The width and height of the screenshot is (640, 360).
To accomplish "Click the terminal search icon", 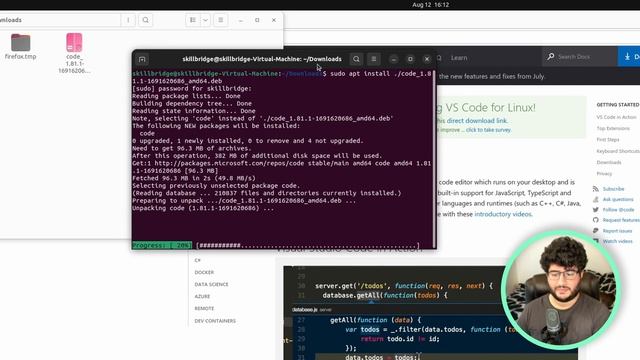I will (x=356, y=59).
